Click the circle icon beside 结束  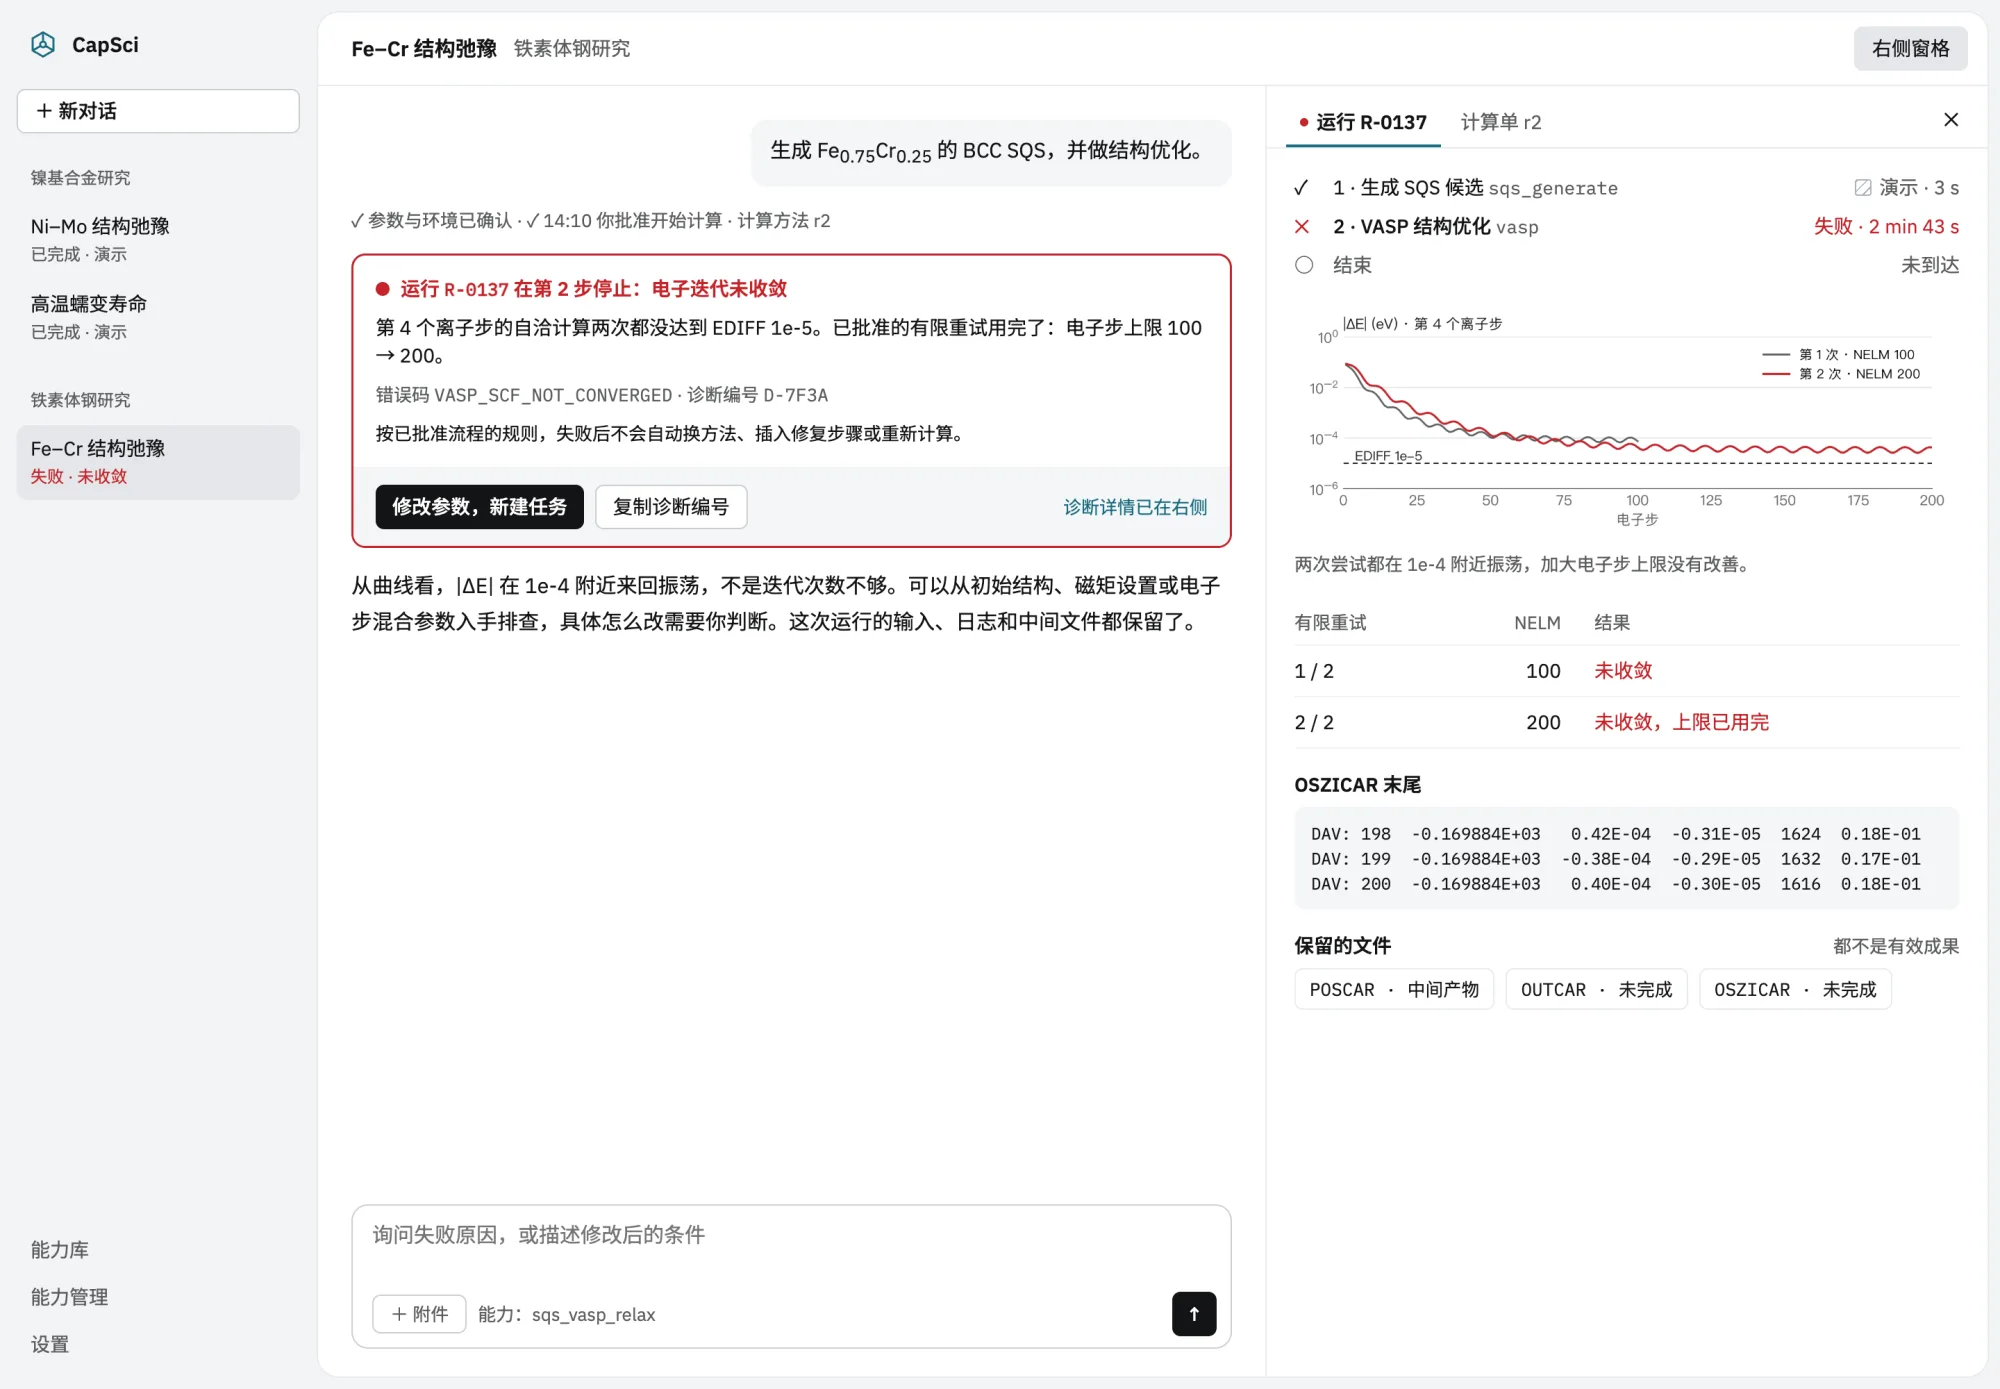(x=1303, y=265)
